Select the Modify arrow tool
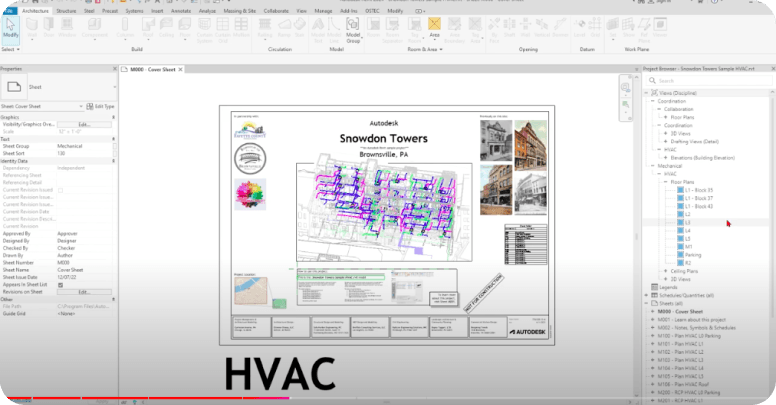The height and width of the screenshot is (405, 776). pos(10,28)
